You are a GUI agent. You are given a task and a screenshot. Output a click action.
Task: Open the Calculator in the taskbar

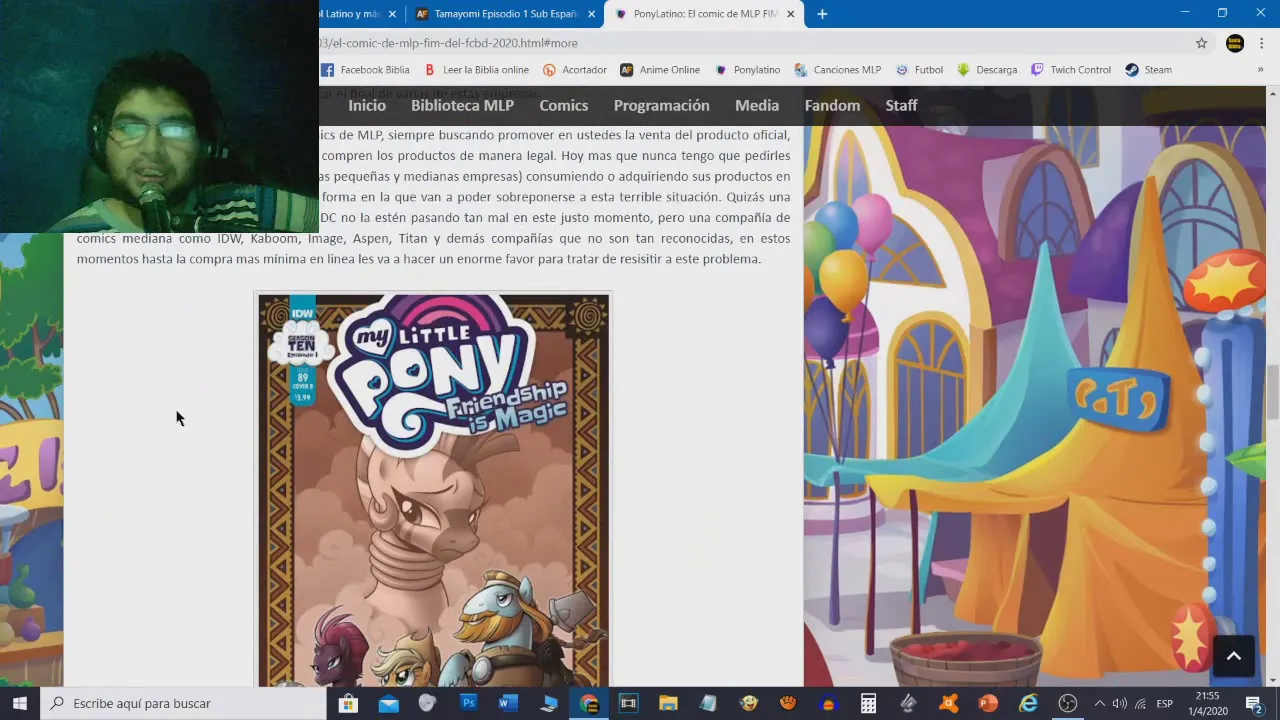(x=868, y=703)
